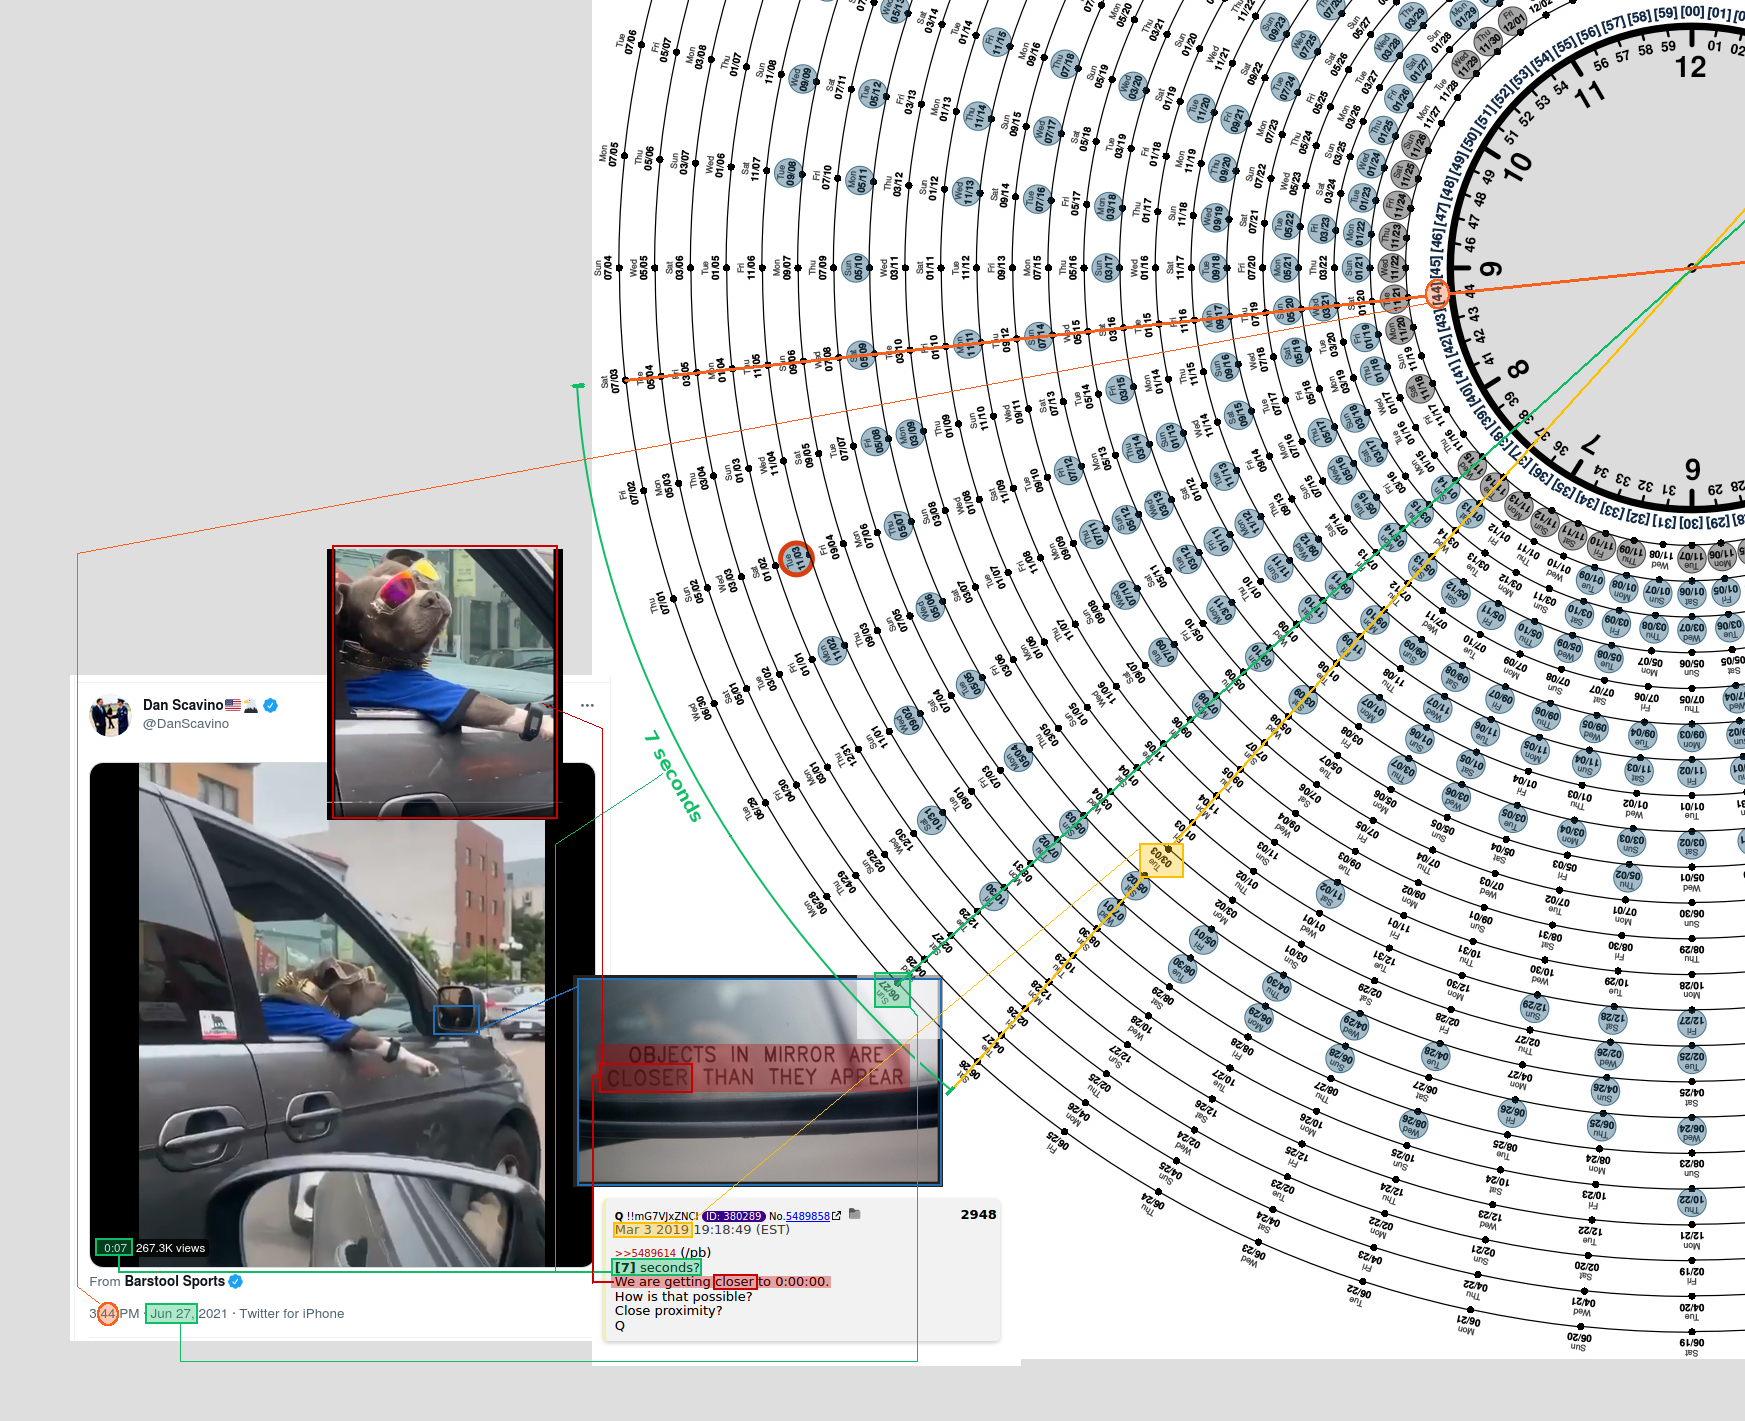The width and height of the screenshot is (1745, 1421).
Task: Click the large clock numeral 11
Action: click(1590, 95)
